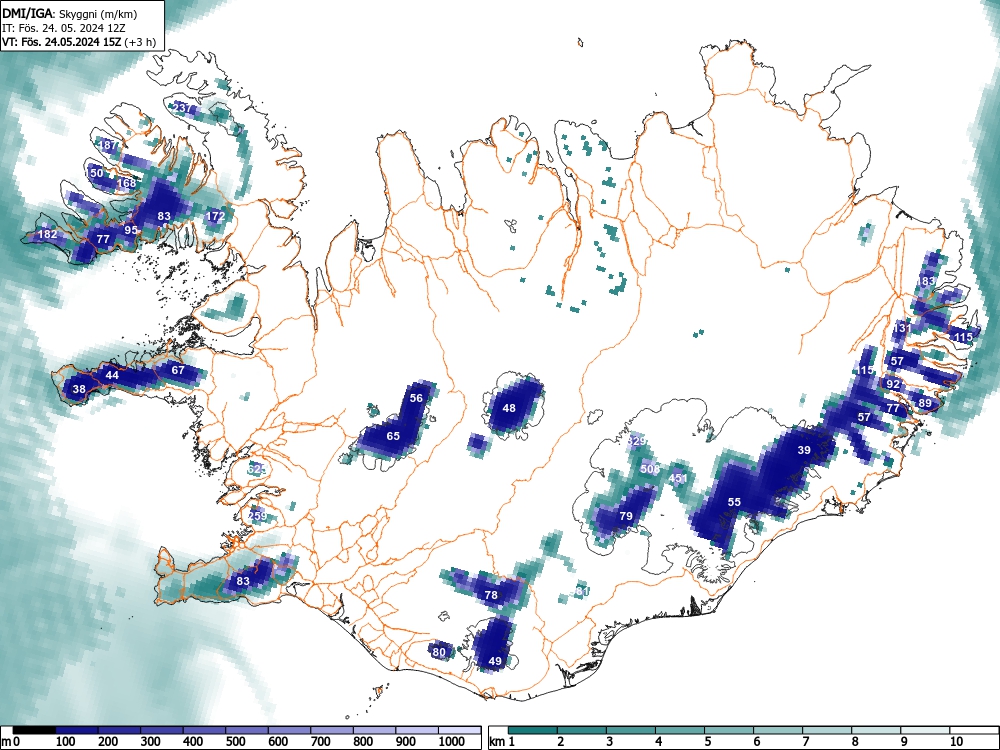This screenshot has width=1000, height=750.
Task: Click the white swatch ending the km legend
Action: (x=973, y=730)
